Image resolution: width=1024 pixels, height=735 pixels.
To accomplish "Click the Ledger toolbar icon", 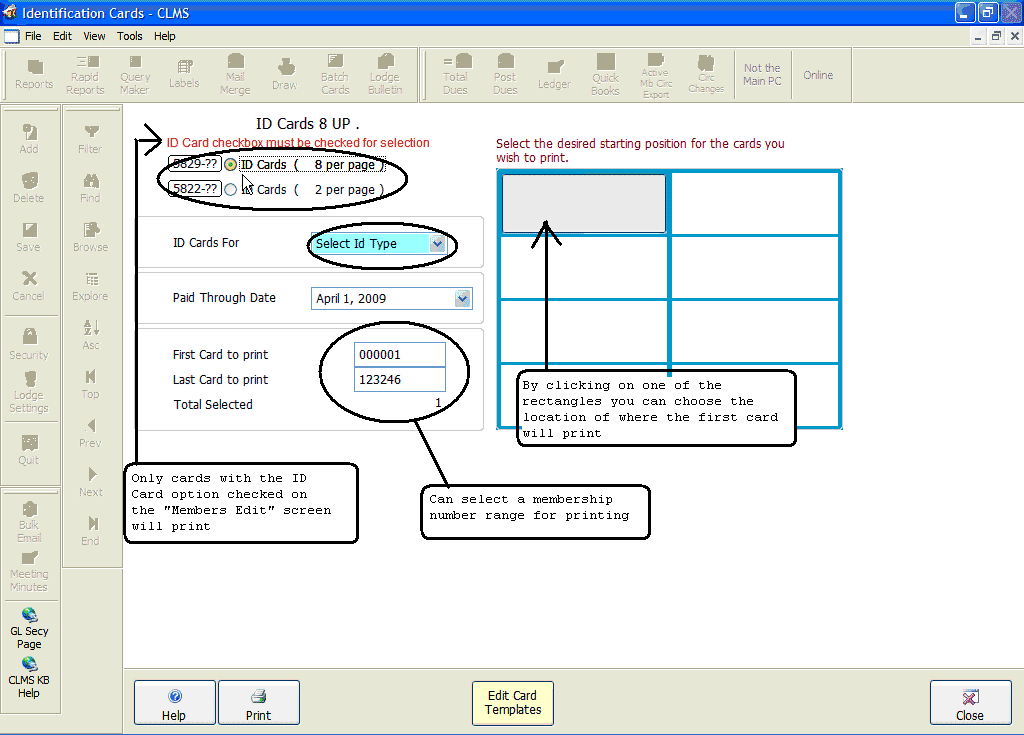I will click(x=554, y=75).
